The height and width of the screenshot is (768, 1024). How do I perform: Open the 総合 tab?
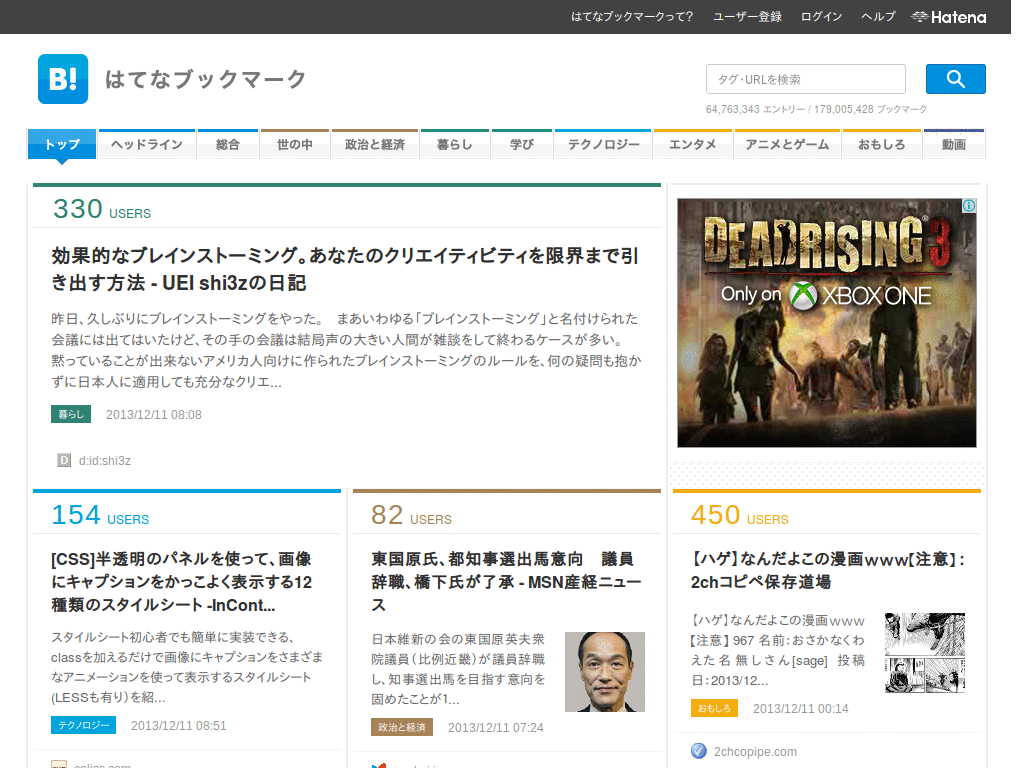pyautogui.click(x=228, y=144)
